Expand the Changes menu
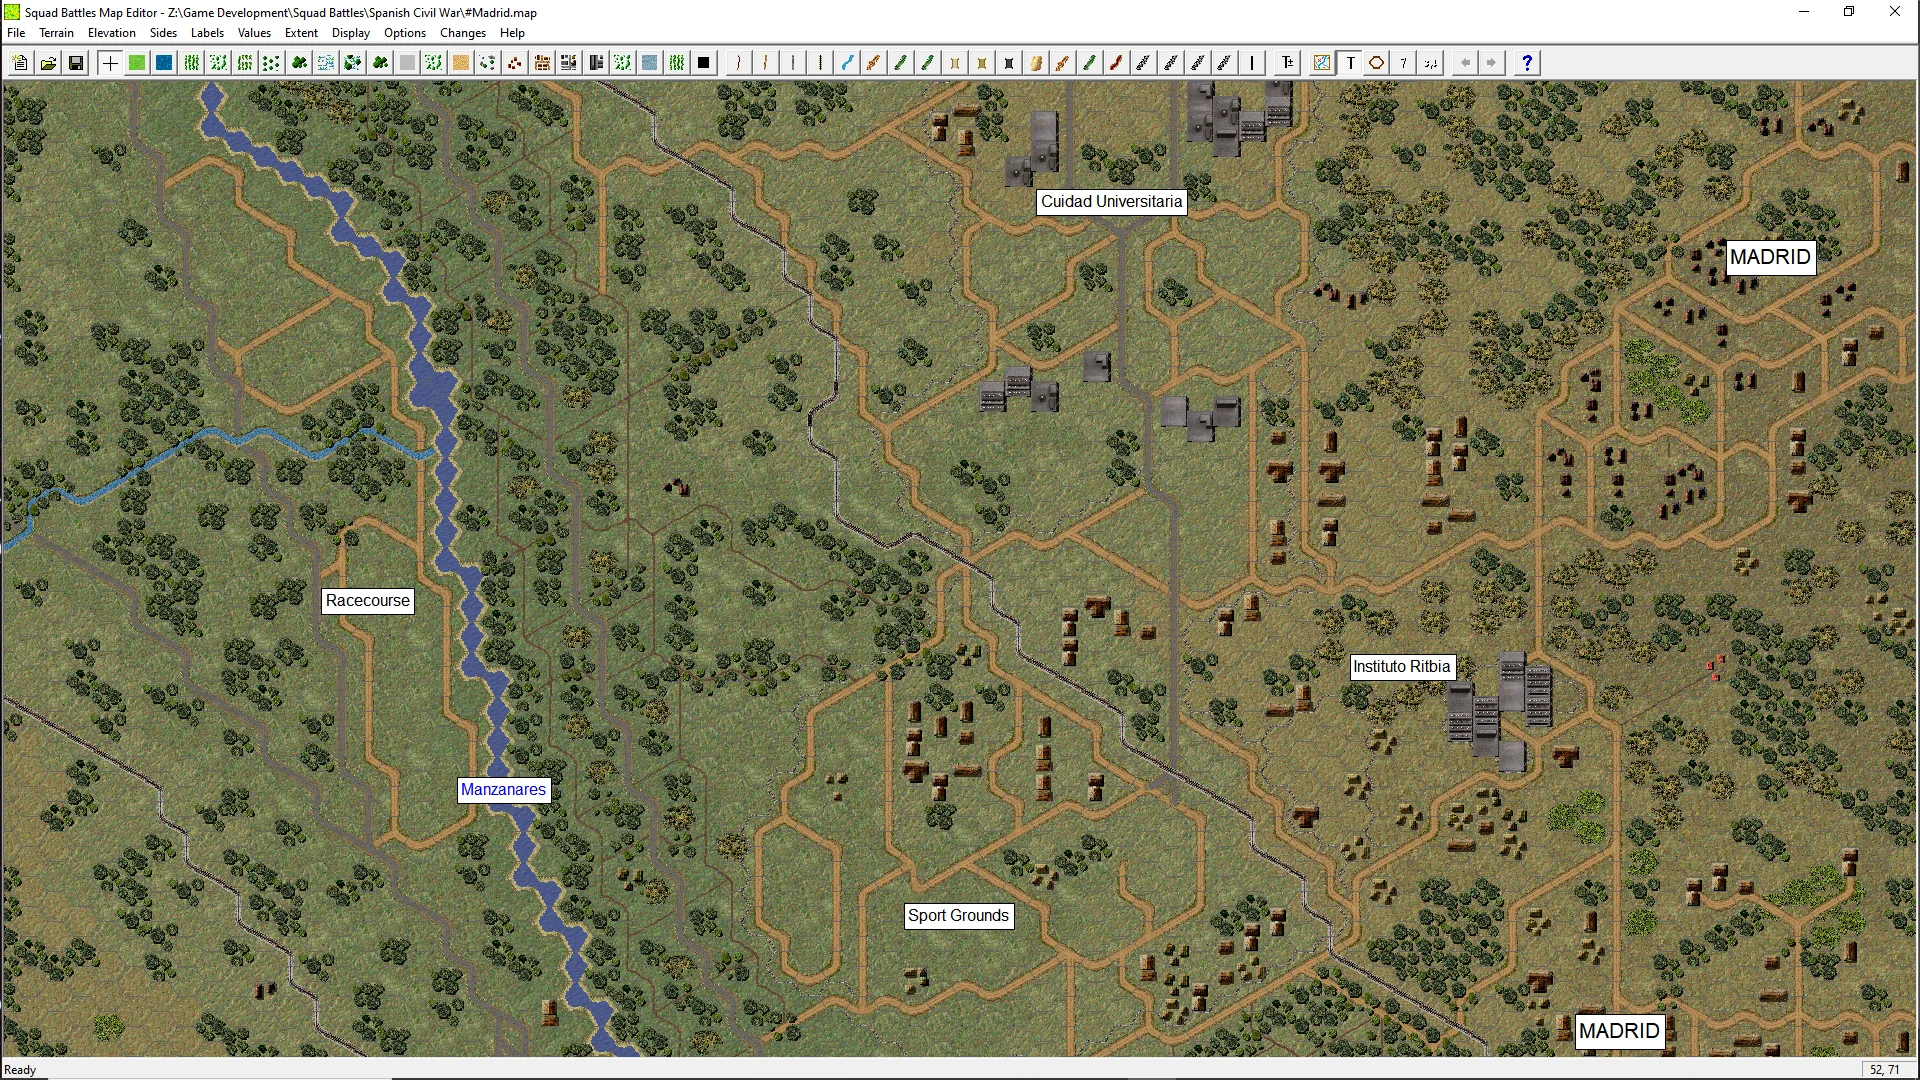Screen dimensions: 1920x1080 point(462,33)
